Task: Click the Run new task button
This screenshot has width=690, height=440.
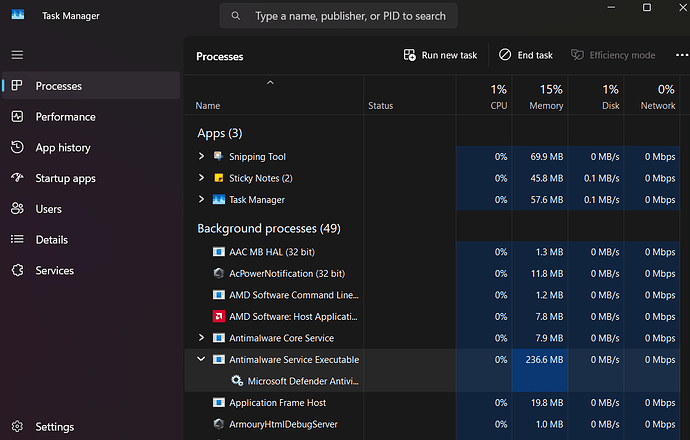Action: pyautogui.click(x=440, y=55)
